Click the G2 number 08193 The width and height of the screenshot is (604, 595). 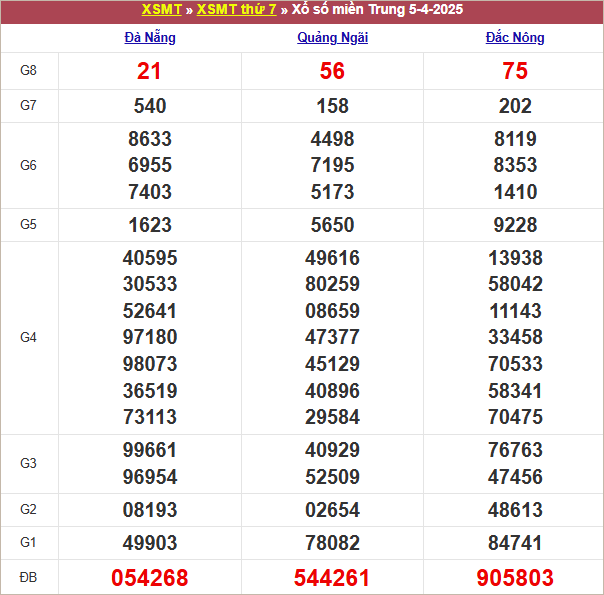click(x=150, y=510)
